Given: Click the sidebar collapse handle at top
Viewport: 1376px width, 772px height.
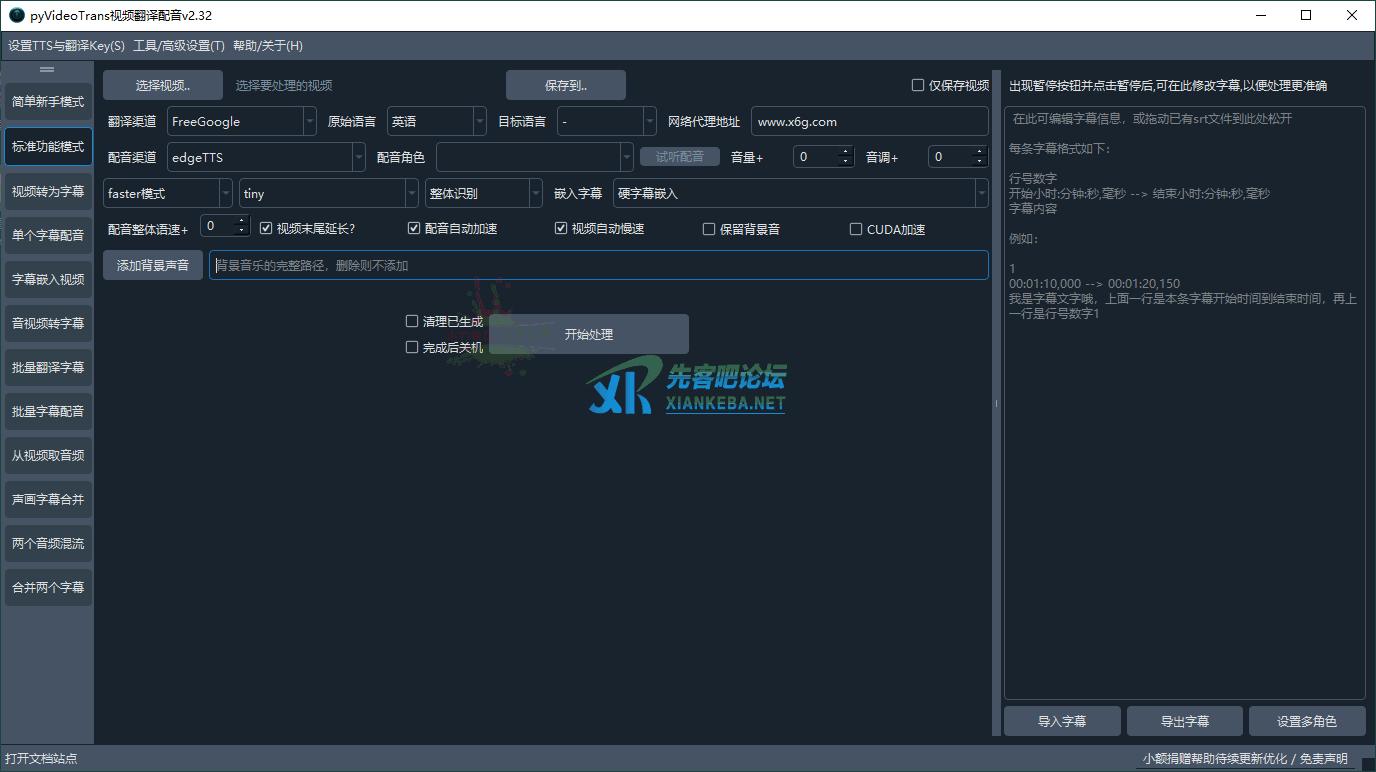Looking at the screenshot, I should point(47,70).
